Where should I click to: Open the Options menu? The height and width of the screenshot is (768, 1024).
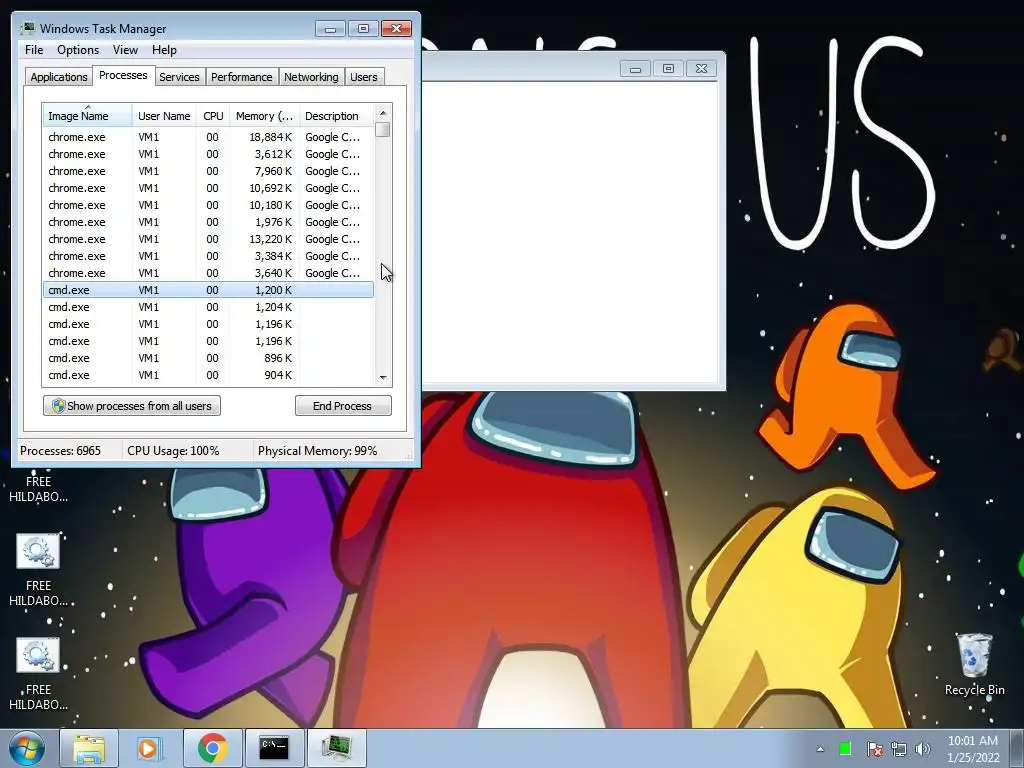click(x=78, y=50)
